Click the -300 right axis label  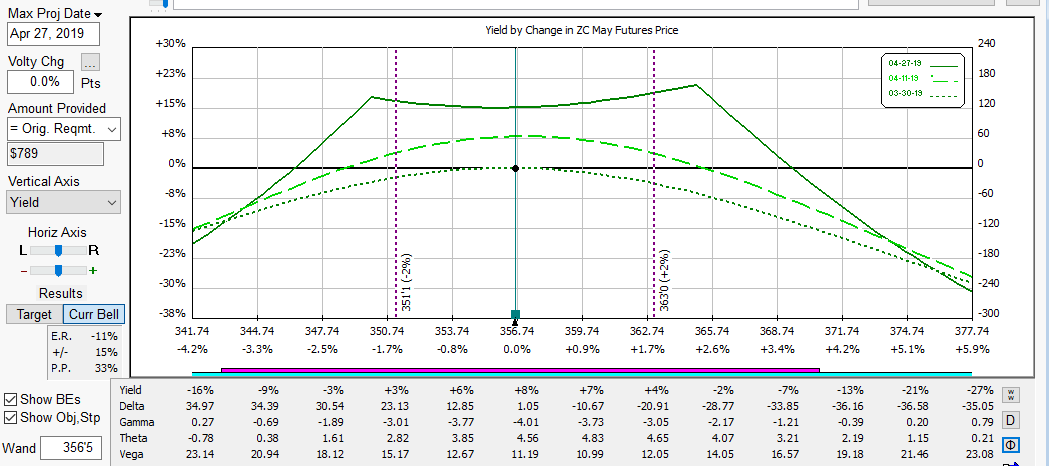[987, 314]
